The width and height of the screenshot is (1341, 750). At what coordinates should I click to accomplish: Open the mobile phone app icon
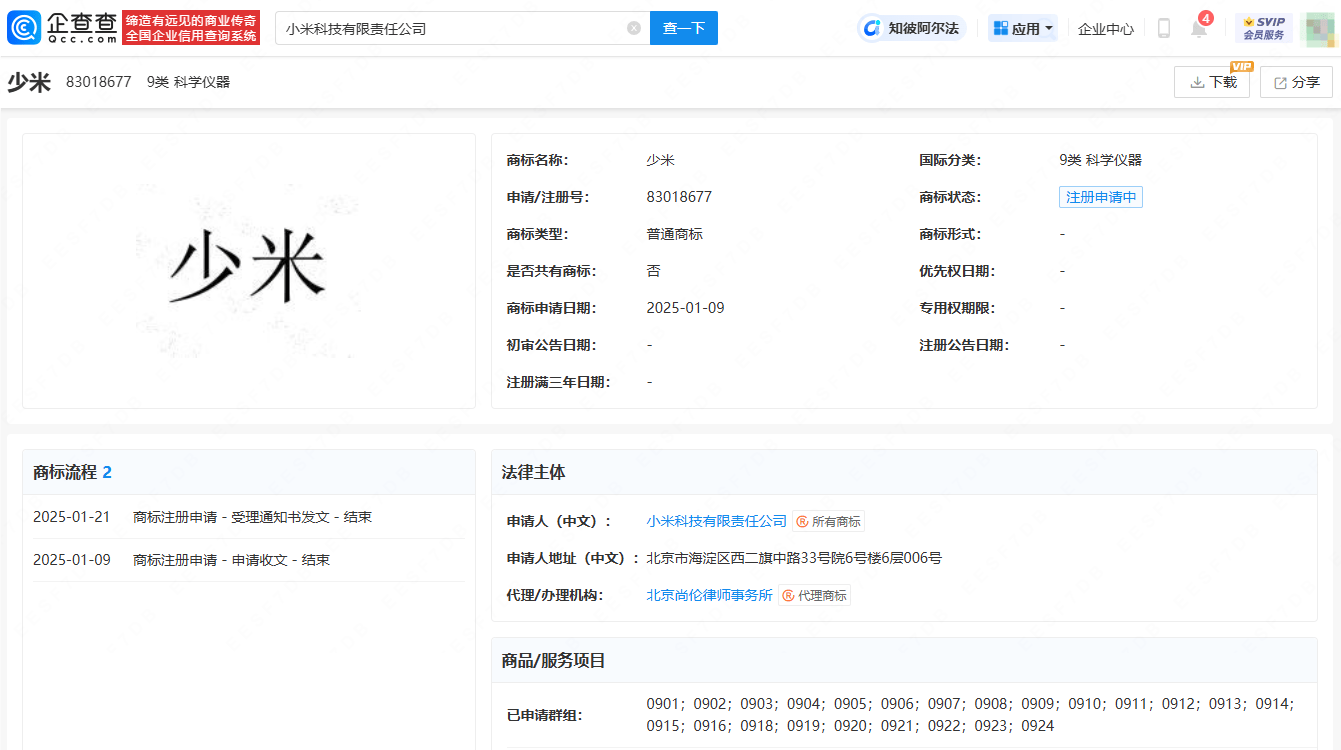1164,28
